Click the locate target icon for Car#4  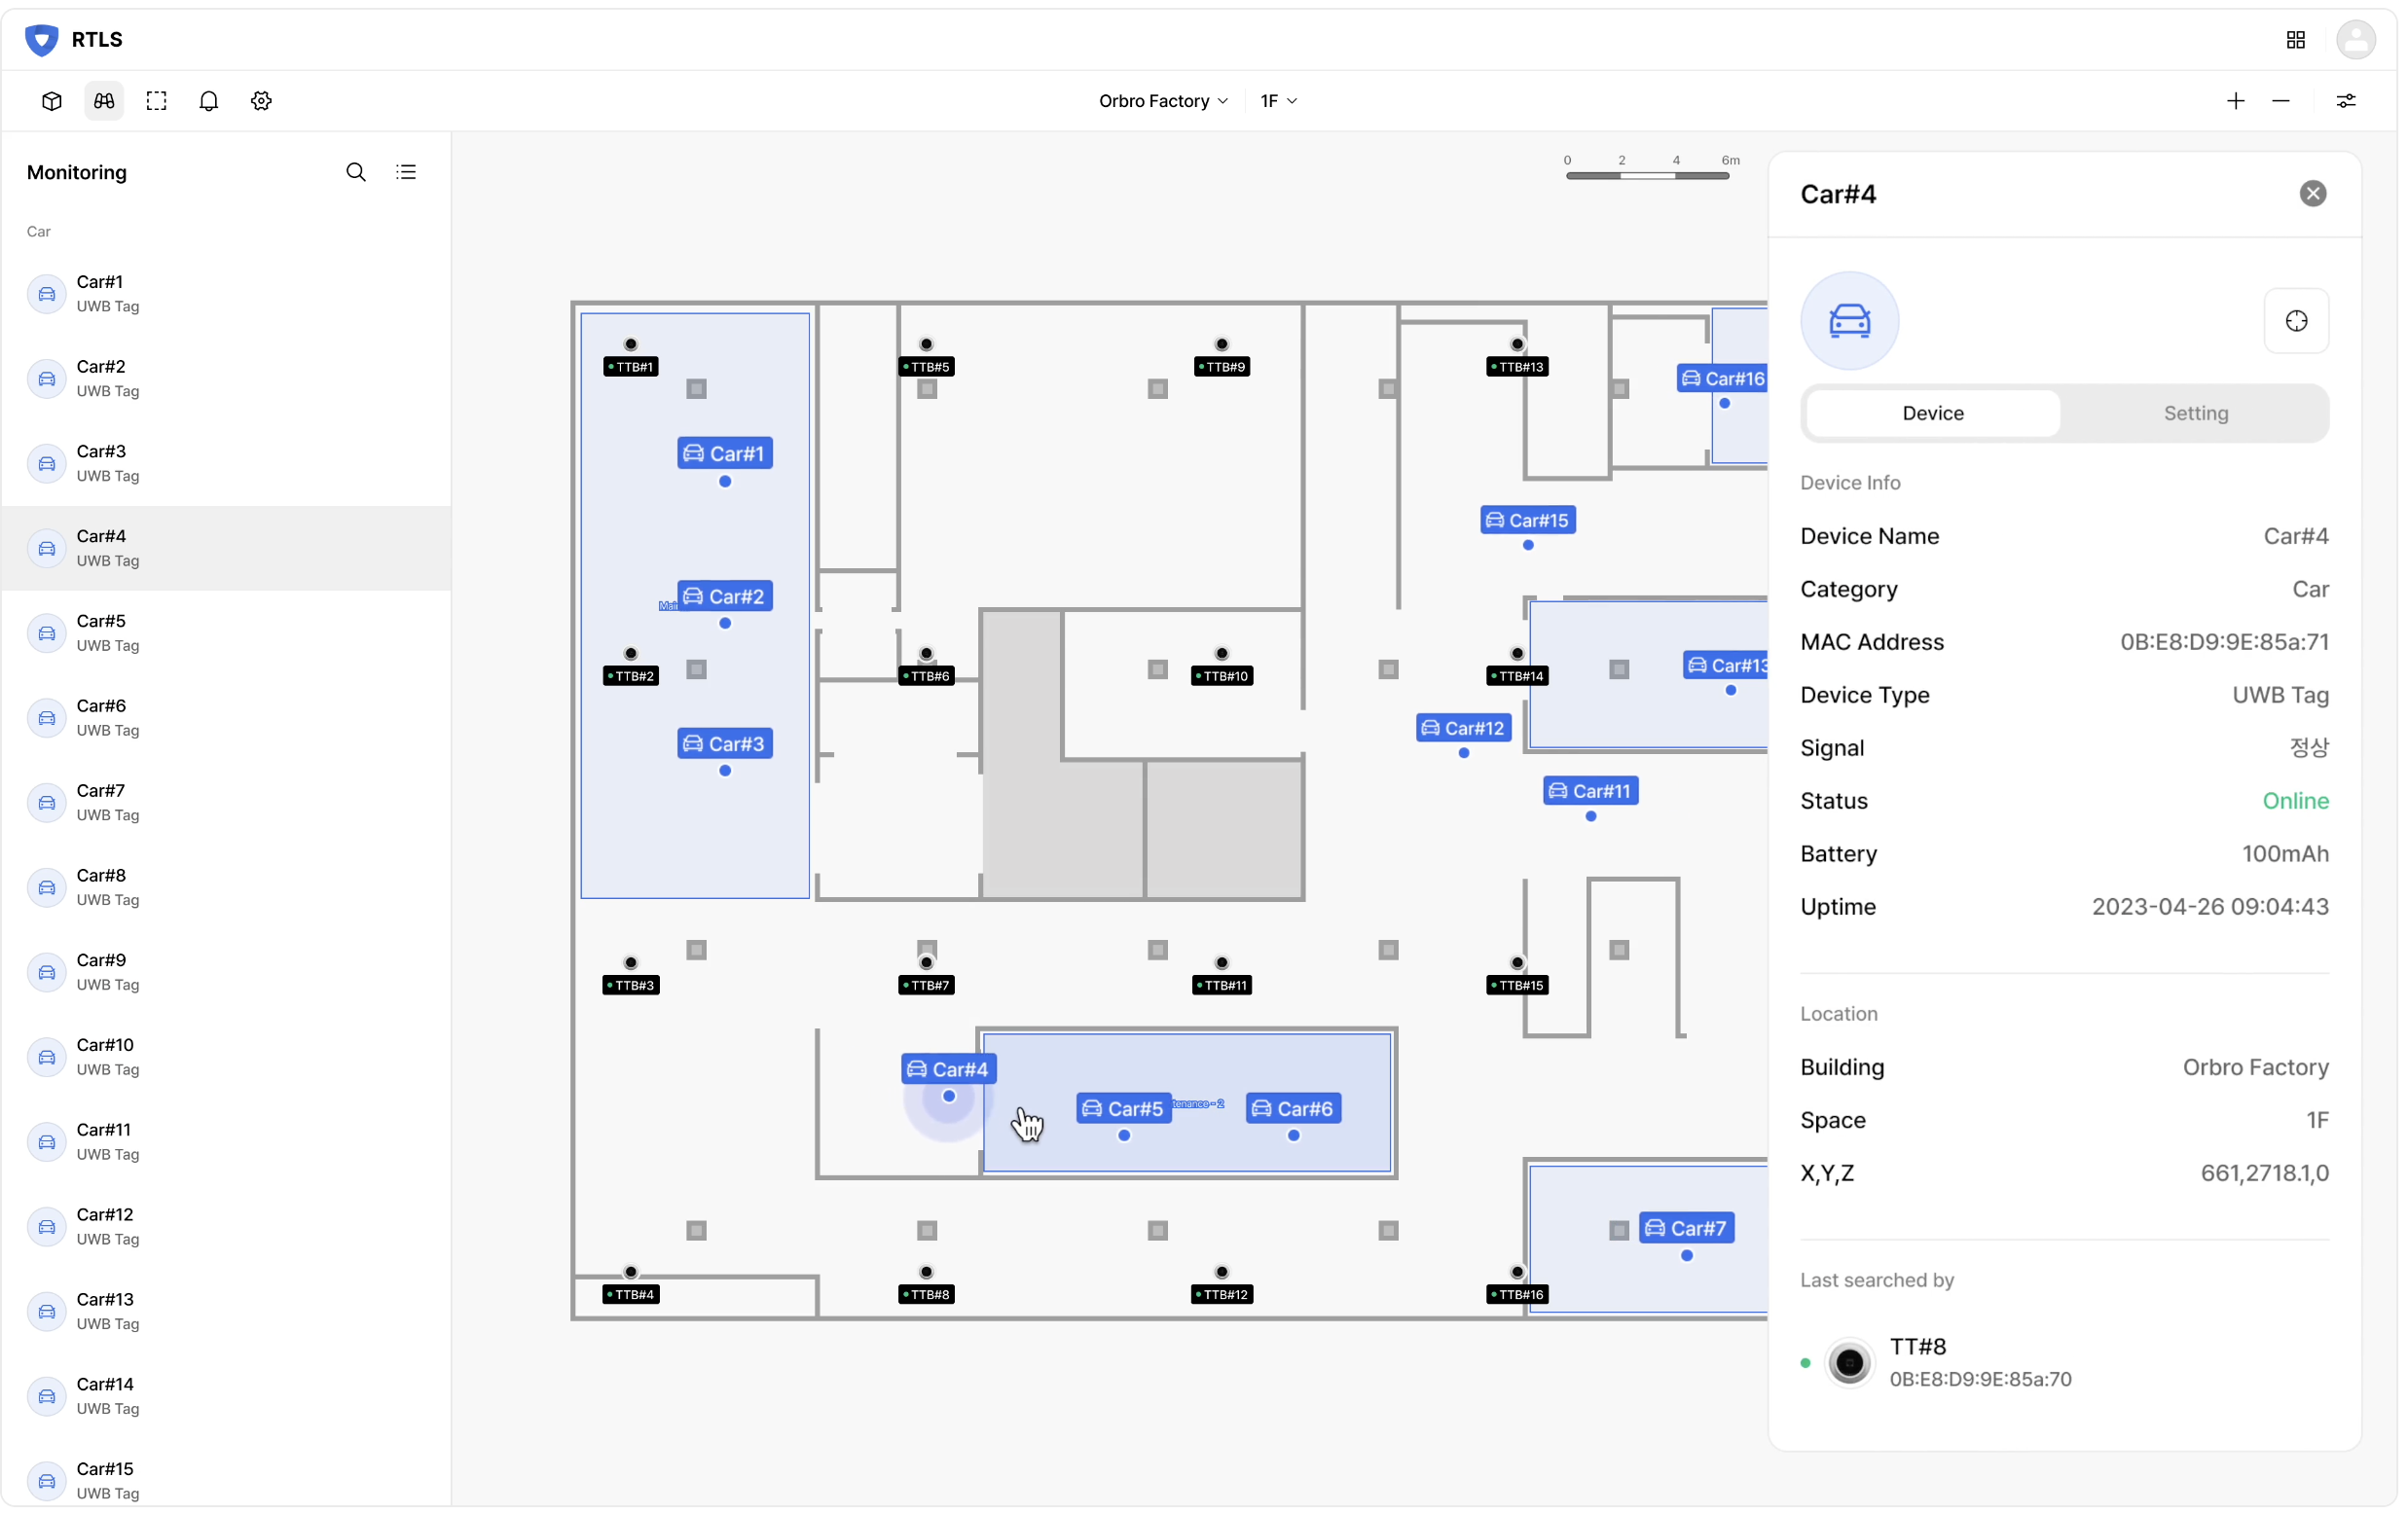point(2295,321)
